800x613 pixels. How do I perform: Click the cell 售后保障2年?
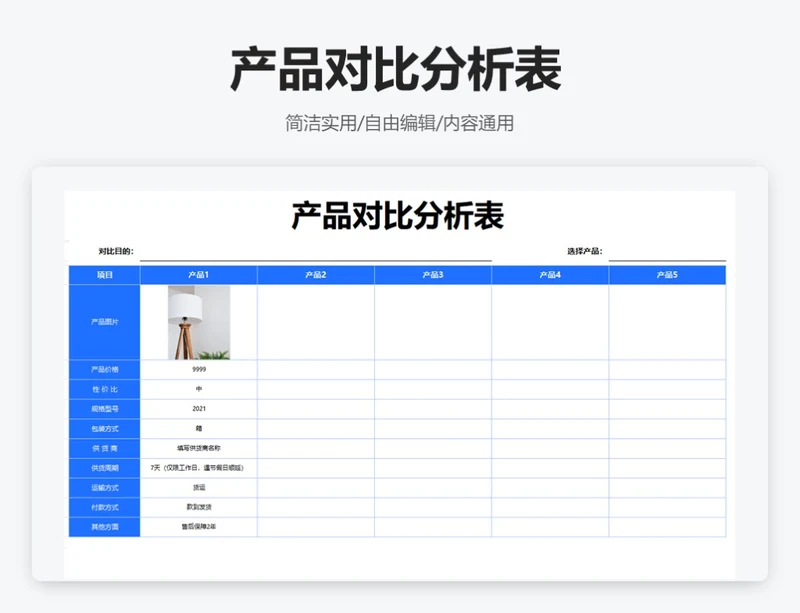[199, 527]
